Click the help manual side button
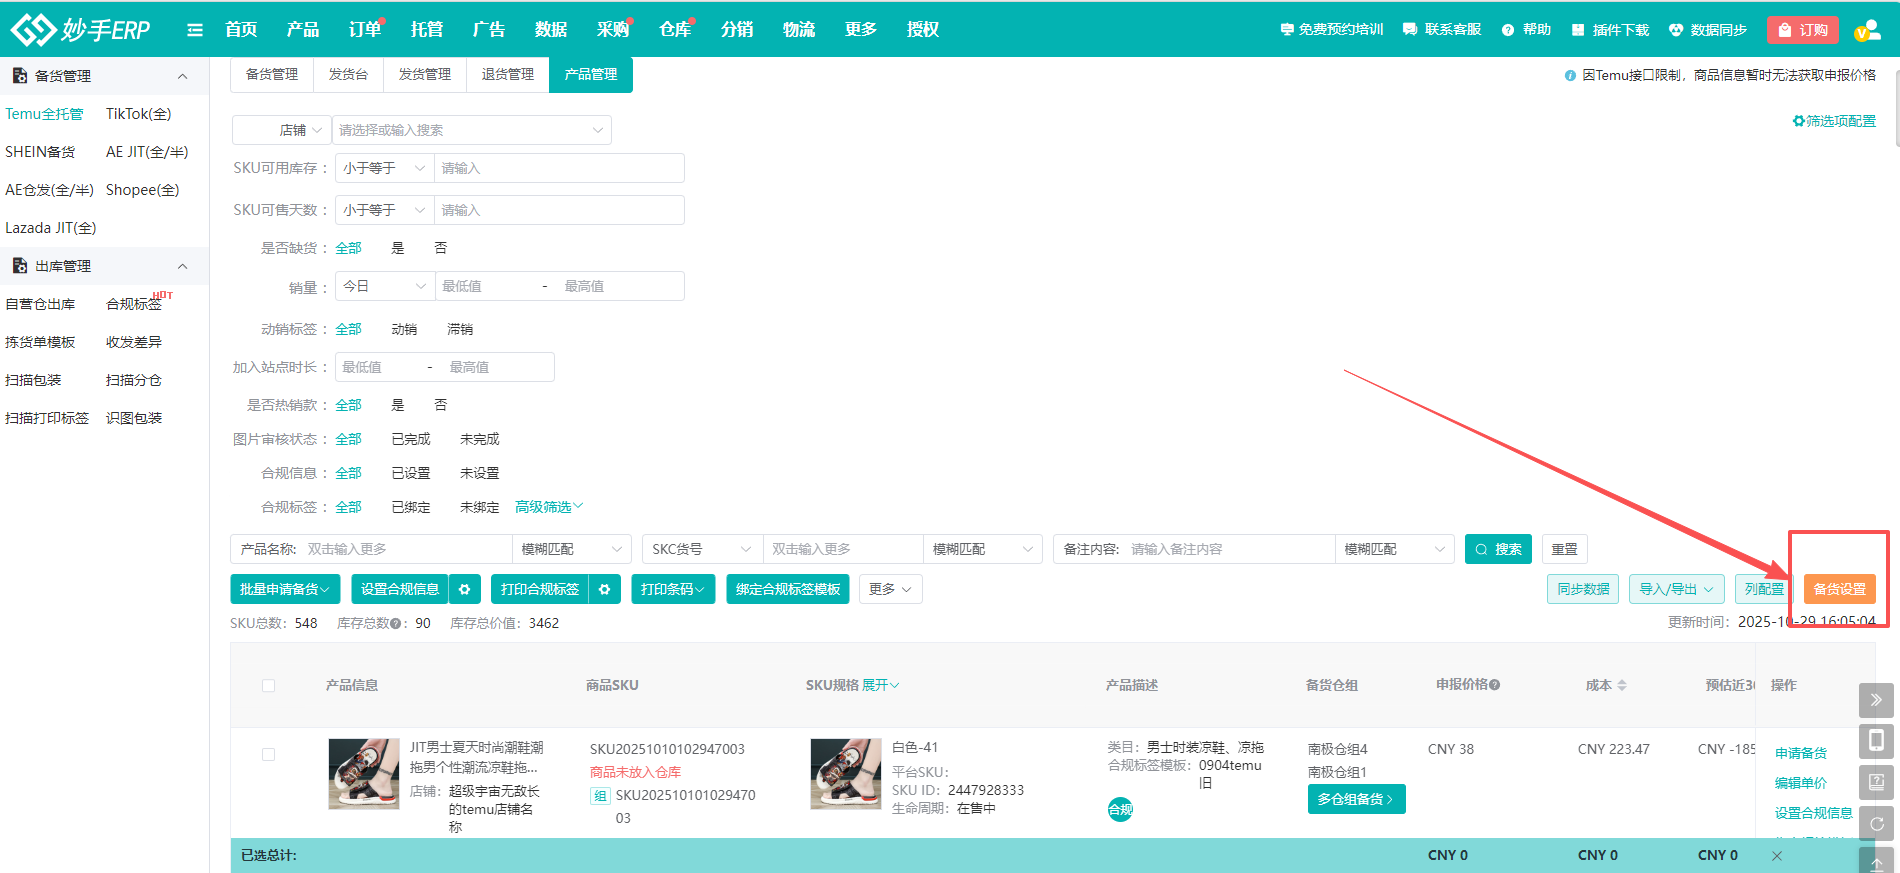The image size is (1900, 873). [x=1876, y=782]
